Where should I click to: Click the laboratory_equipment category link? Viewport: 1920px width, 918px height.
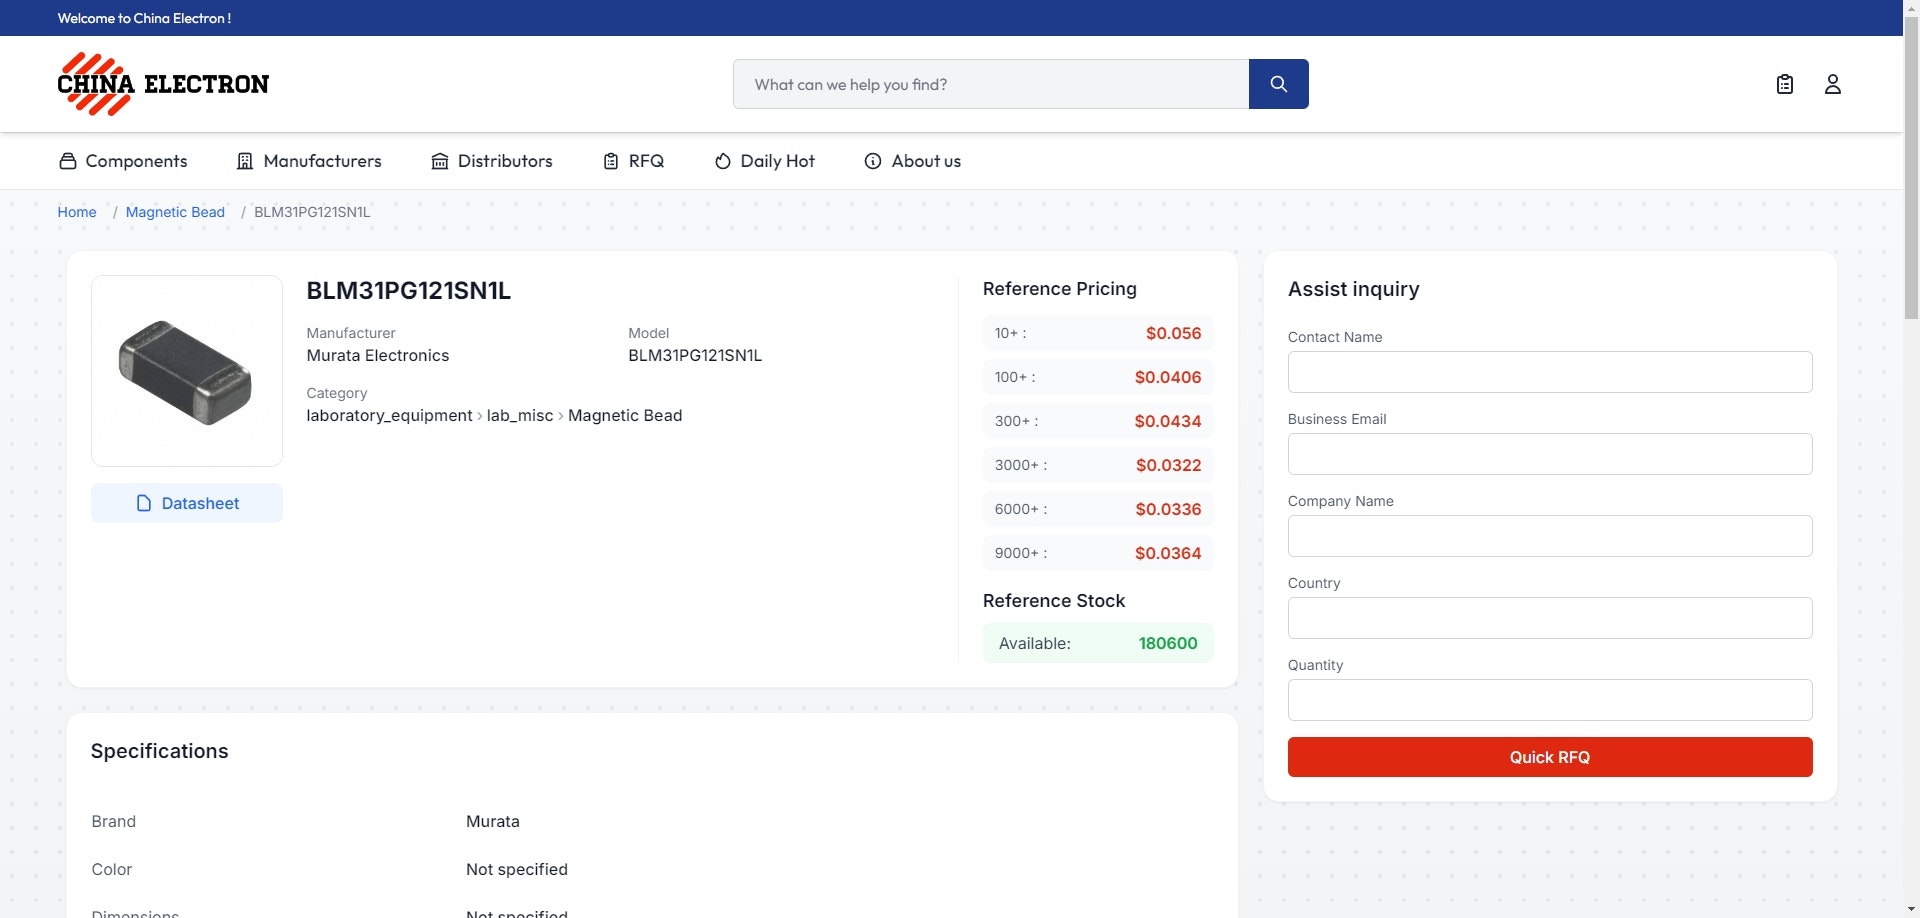pyautogui.click(x=389, y=415)
